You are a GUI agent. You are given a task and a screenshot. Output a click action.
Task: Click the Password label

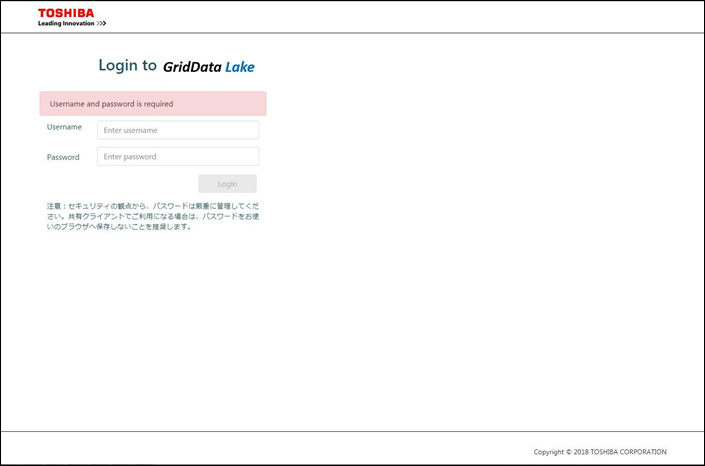63,157
